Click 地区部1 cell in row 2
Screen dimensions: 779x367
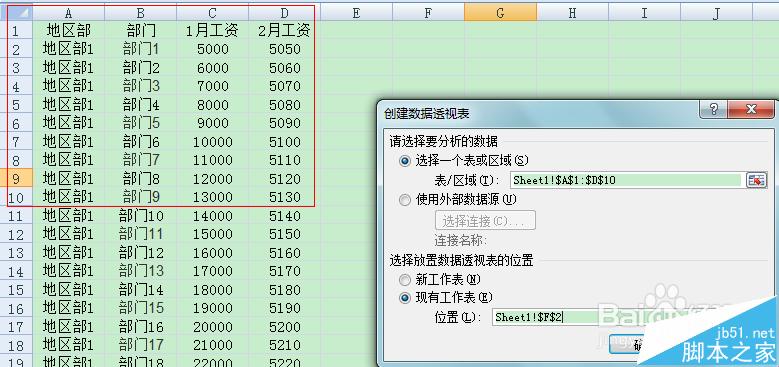pyautogui.click(x=69, y=49)
